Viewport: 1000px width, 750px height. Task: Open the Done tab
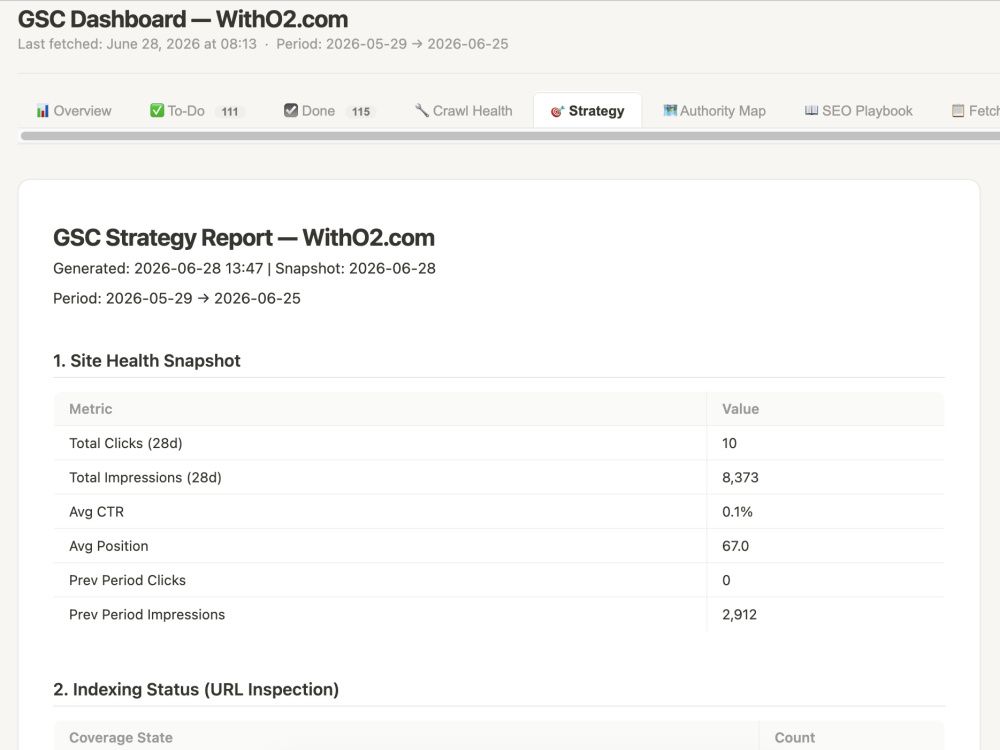click(x=330, y=111)
